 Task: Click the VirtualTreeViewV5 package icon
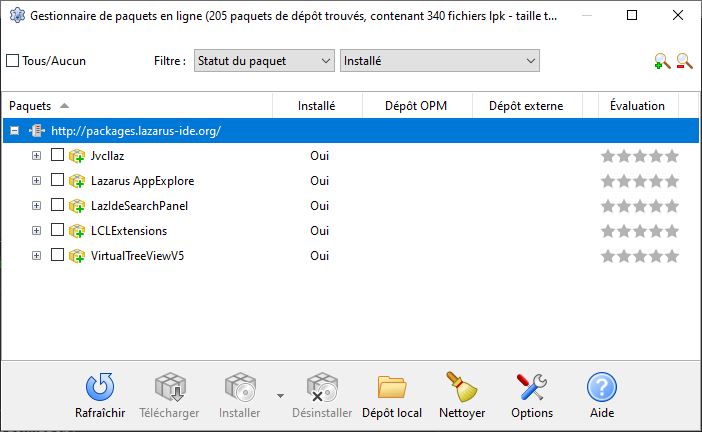click(77, 256)
